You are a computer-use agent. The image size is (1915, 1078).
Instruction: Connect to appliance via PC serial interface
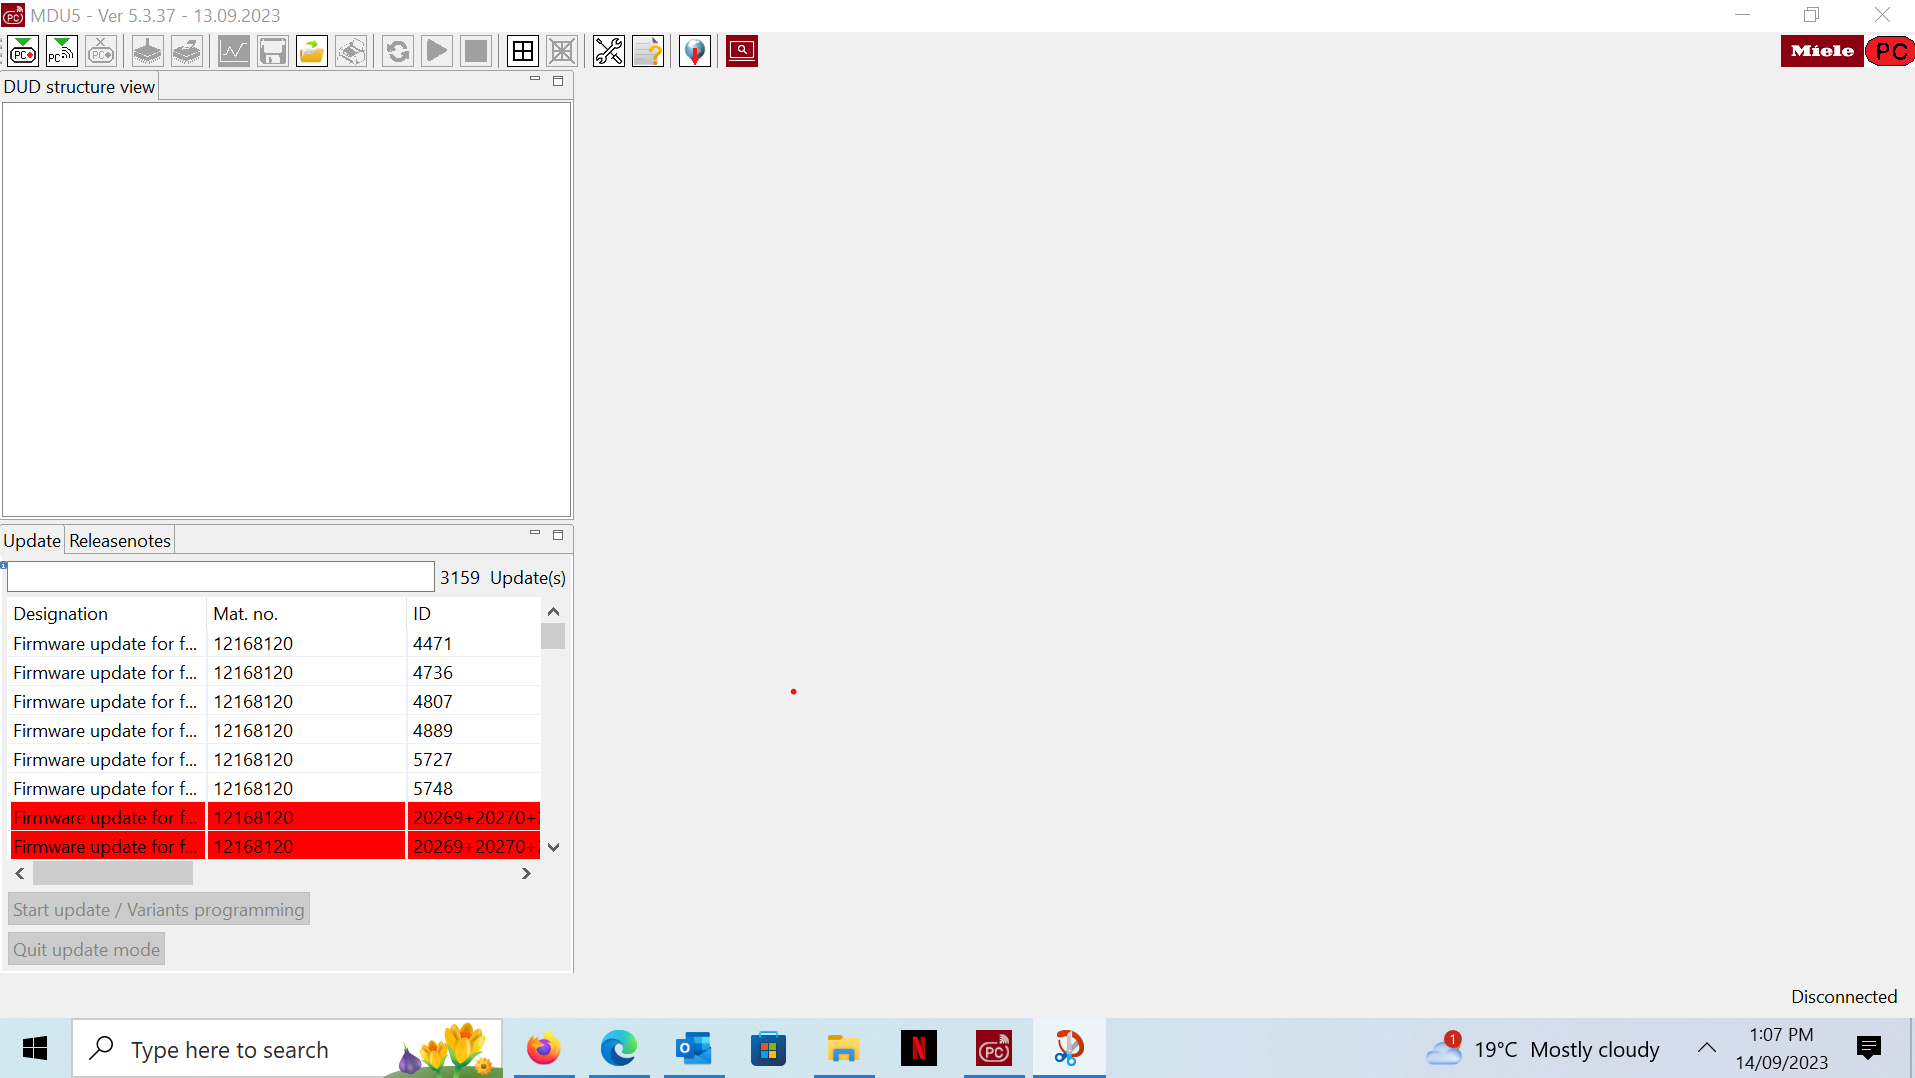click(x=22, y=51)
